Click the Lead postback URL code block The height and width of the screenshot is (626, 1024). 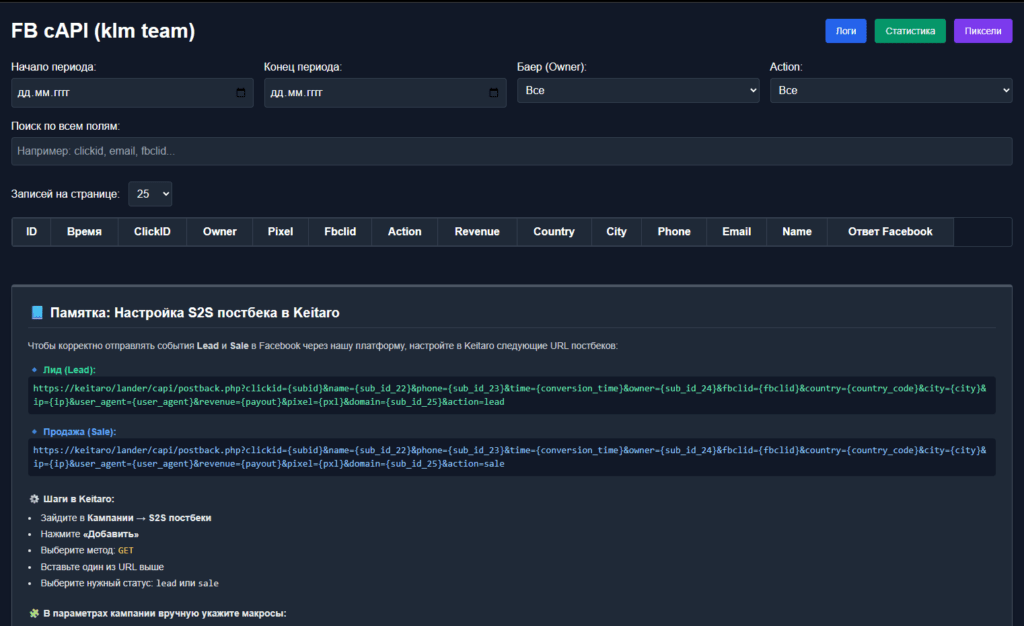click(511, 395)
